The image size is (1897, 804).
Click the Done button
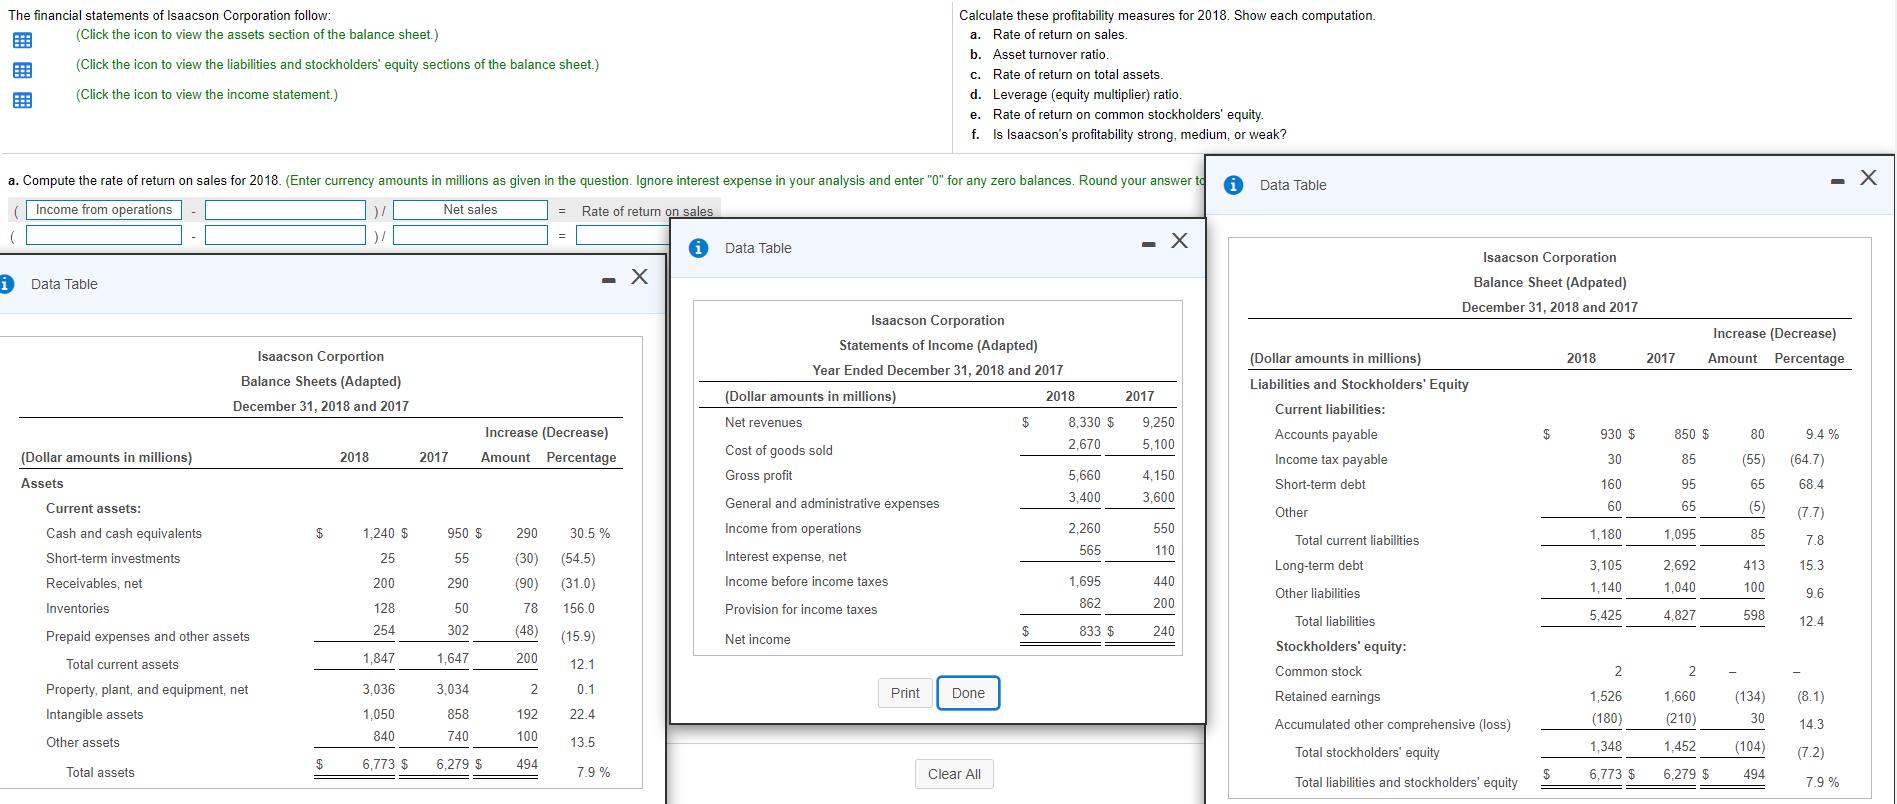pyautogui.click(x=968, y=693)
